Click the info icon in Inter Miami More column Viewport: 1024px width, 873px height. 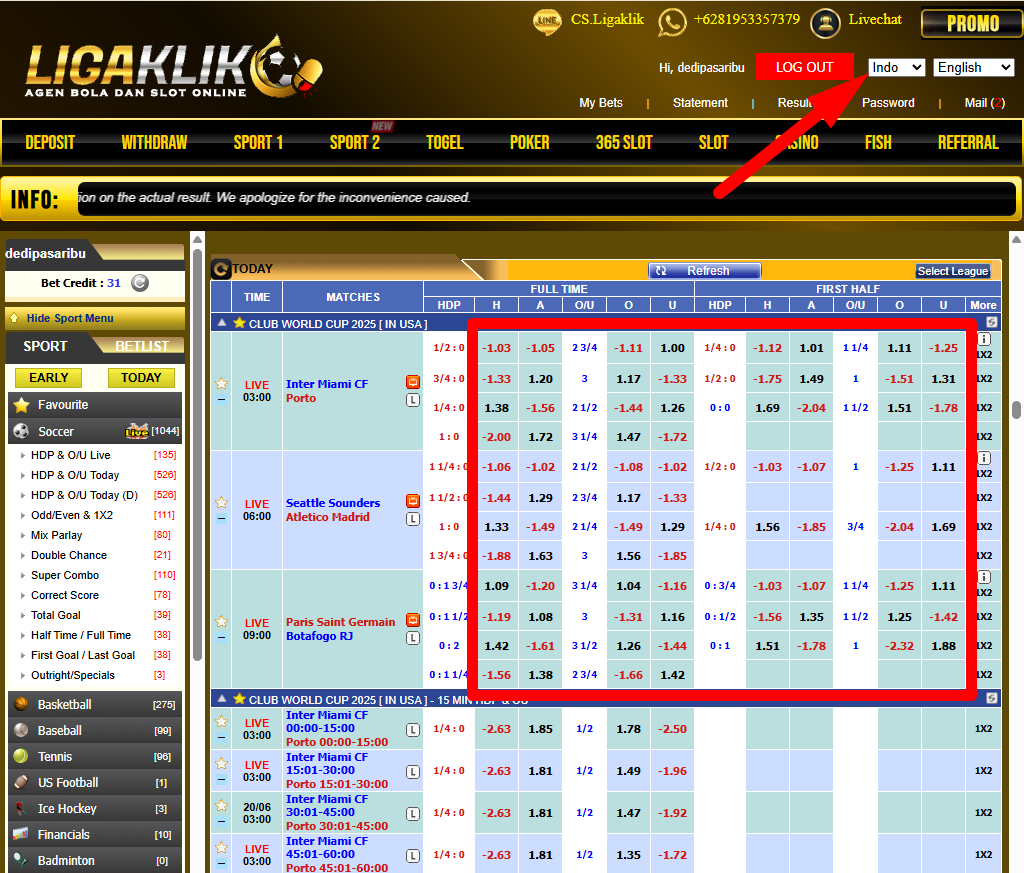(x=984, y=339)
